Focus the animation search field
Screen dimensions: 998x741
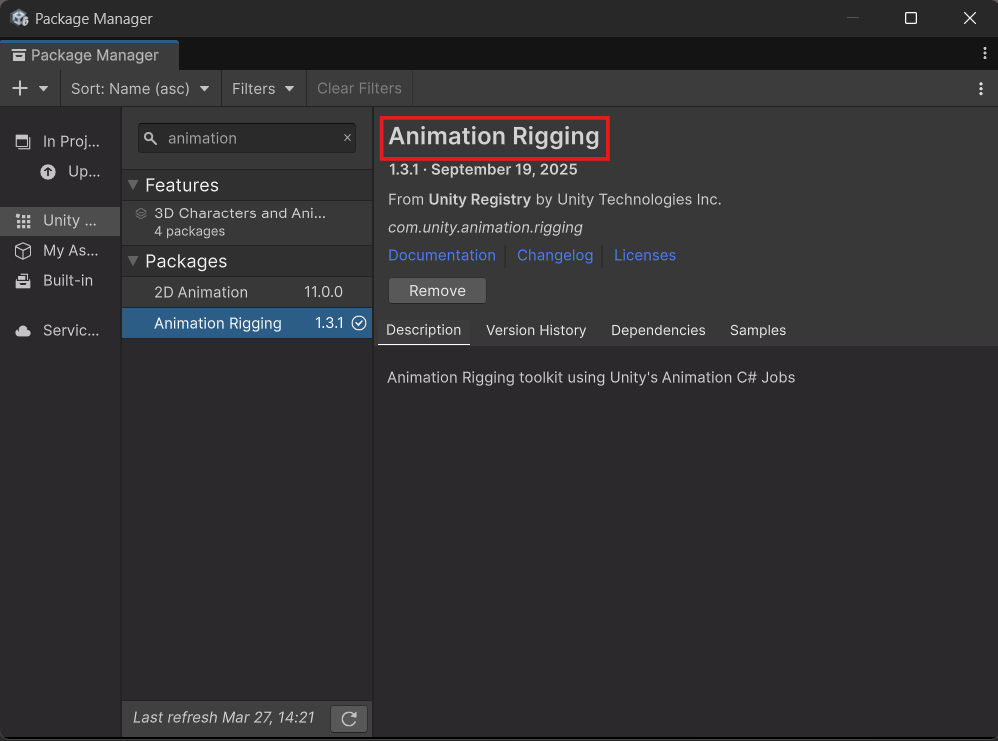(x=247, y=138)
